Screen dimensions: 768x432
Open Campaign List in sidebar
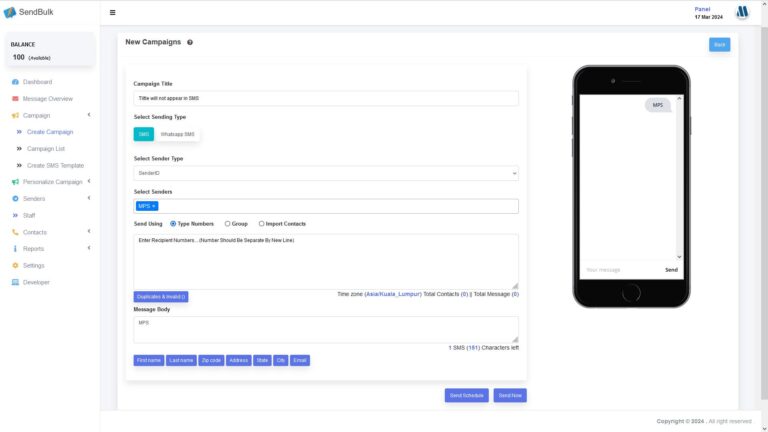click(x=46, y=148)
